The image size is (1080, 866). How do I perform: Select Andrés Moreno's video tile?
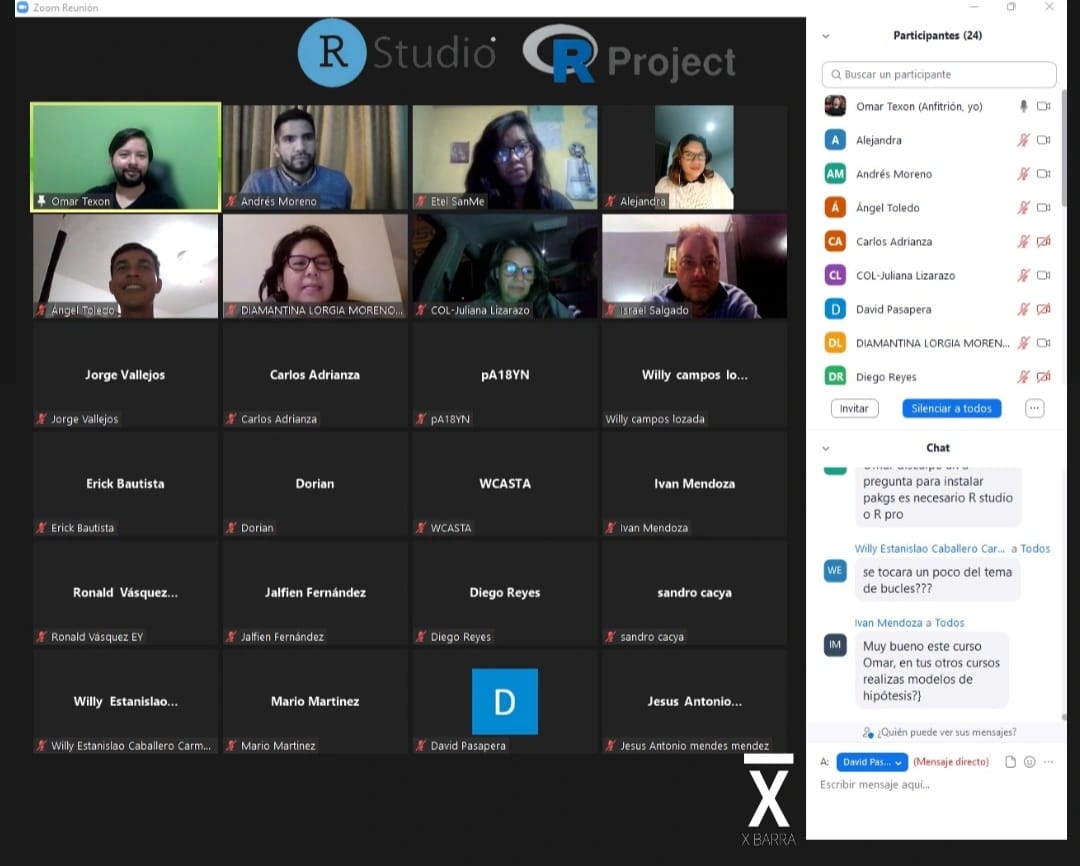[315, 157]
